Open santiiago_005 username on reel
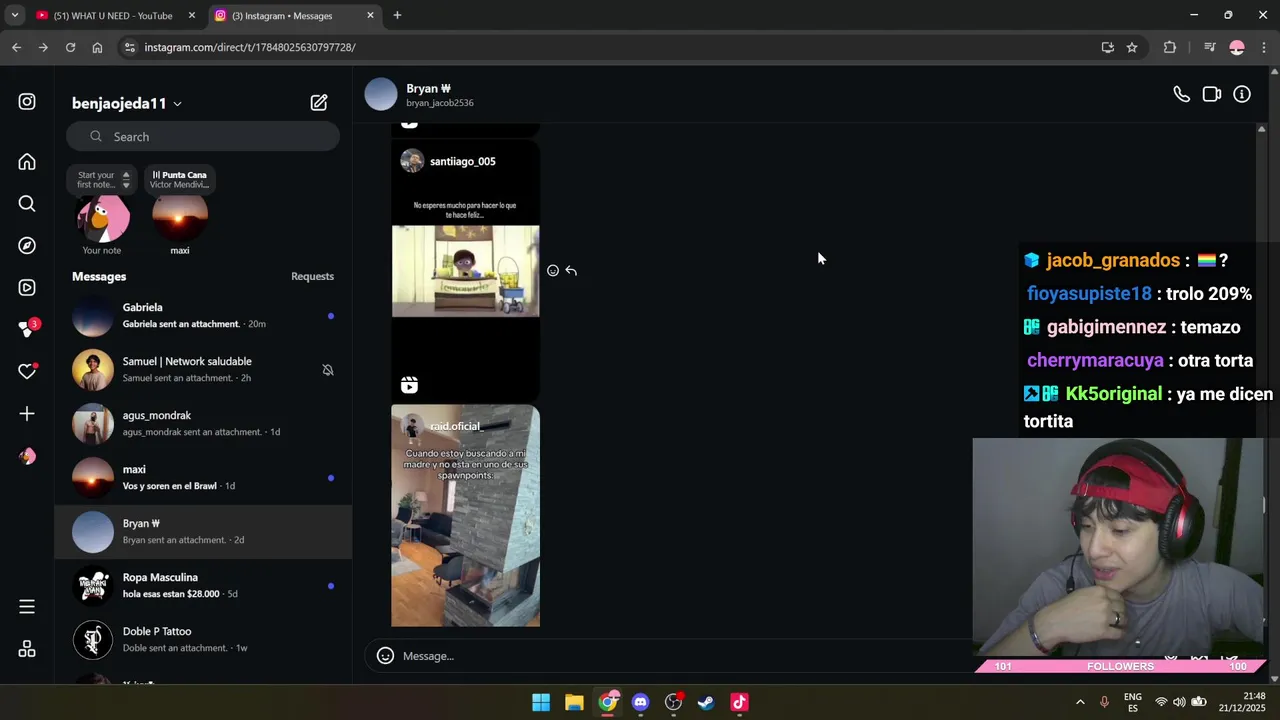This screenshot has width=1280, height=720. (462, 161)
